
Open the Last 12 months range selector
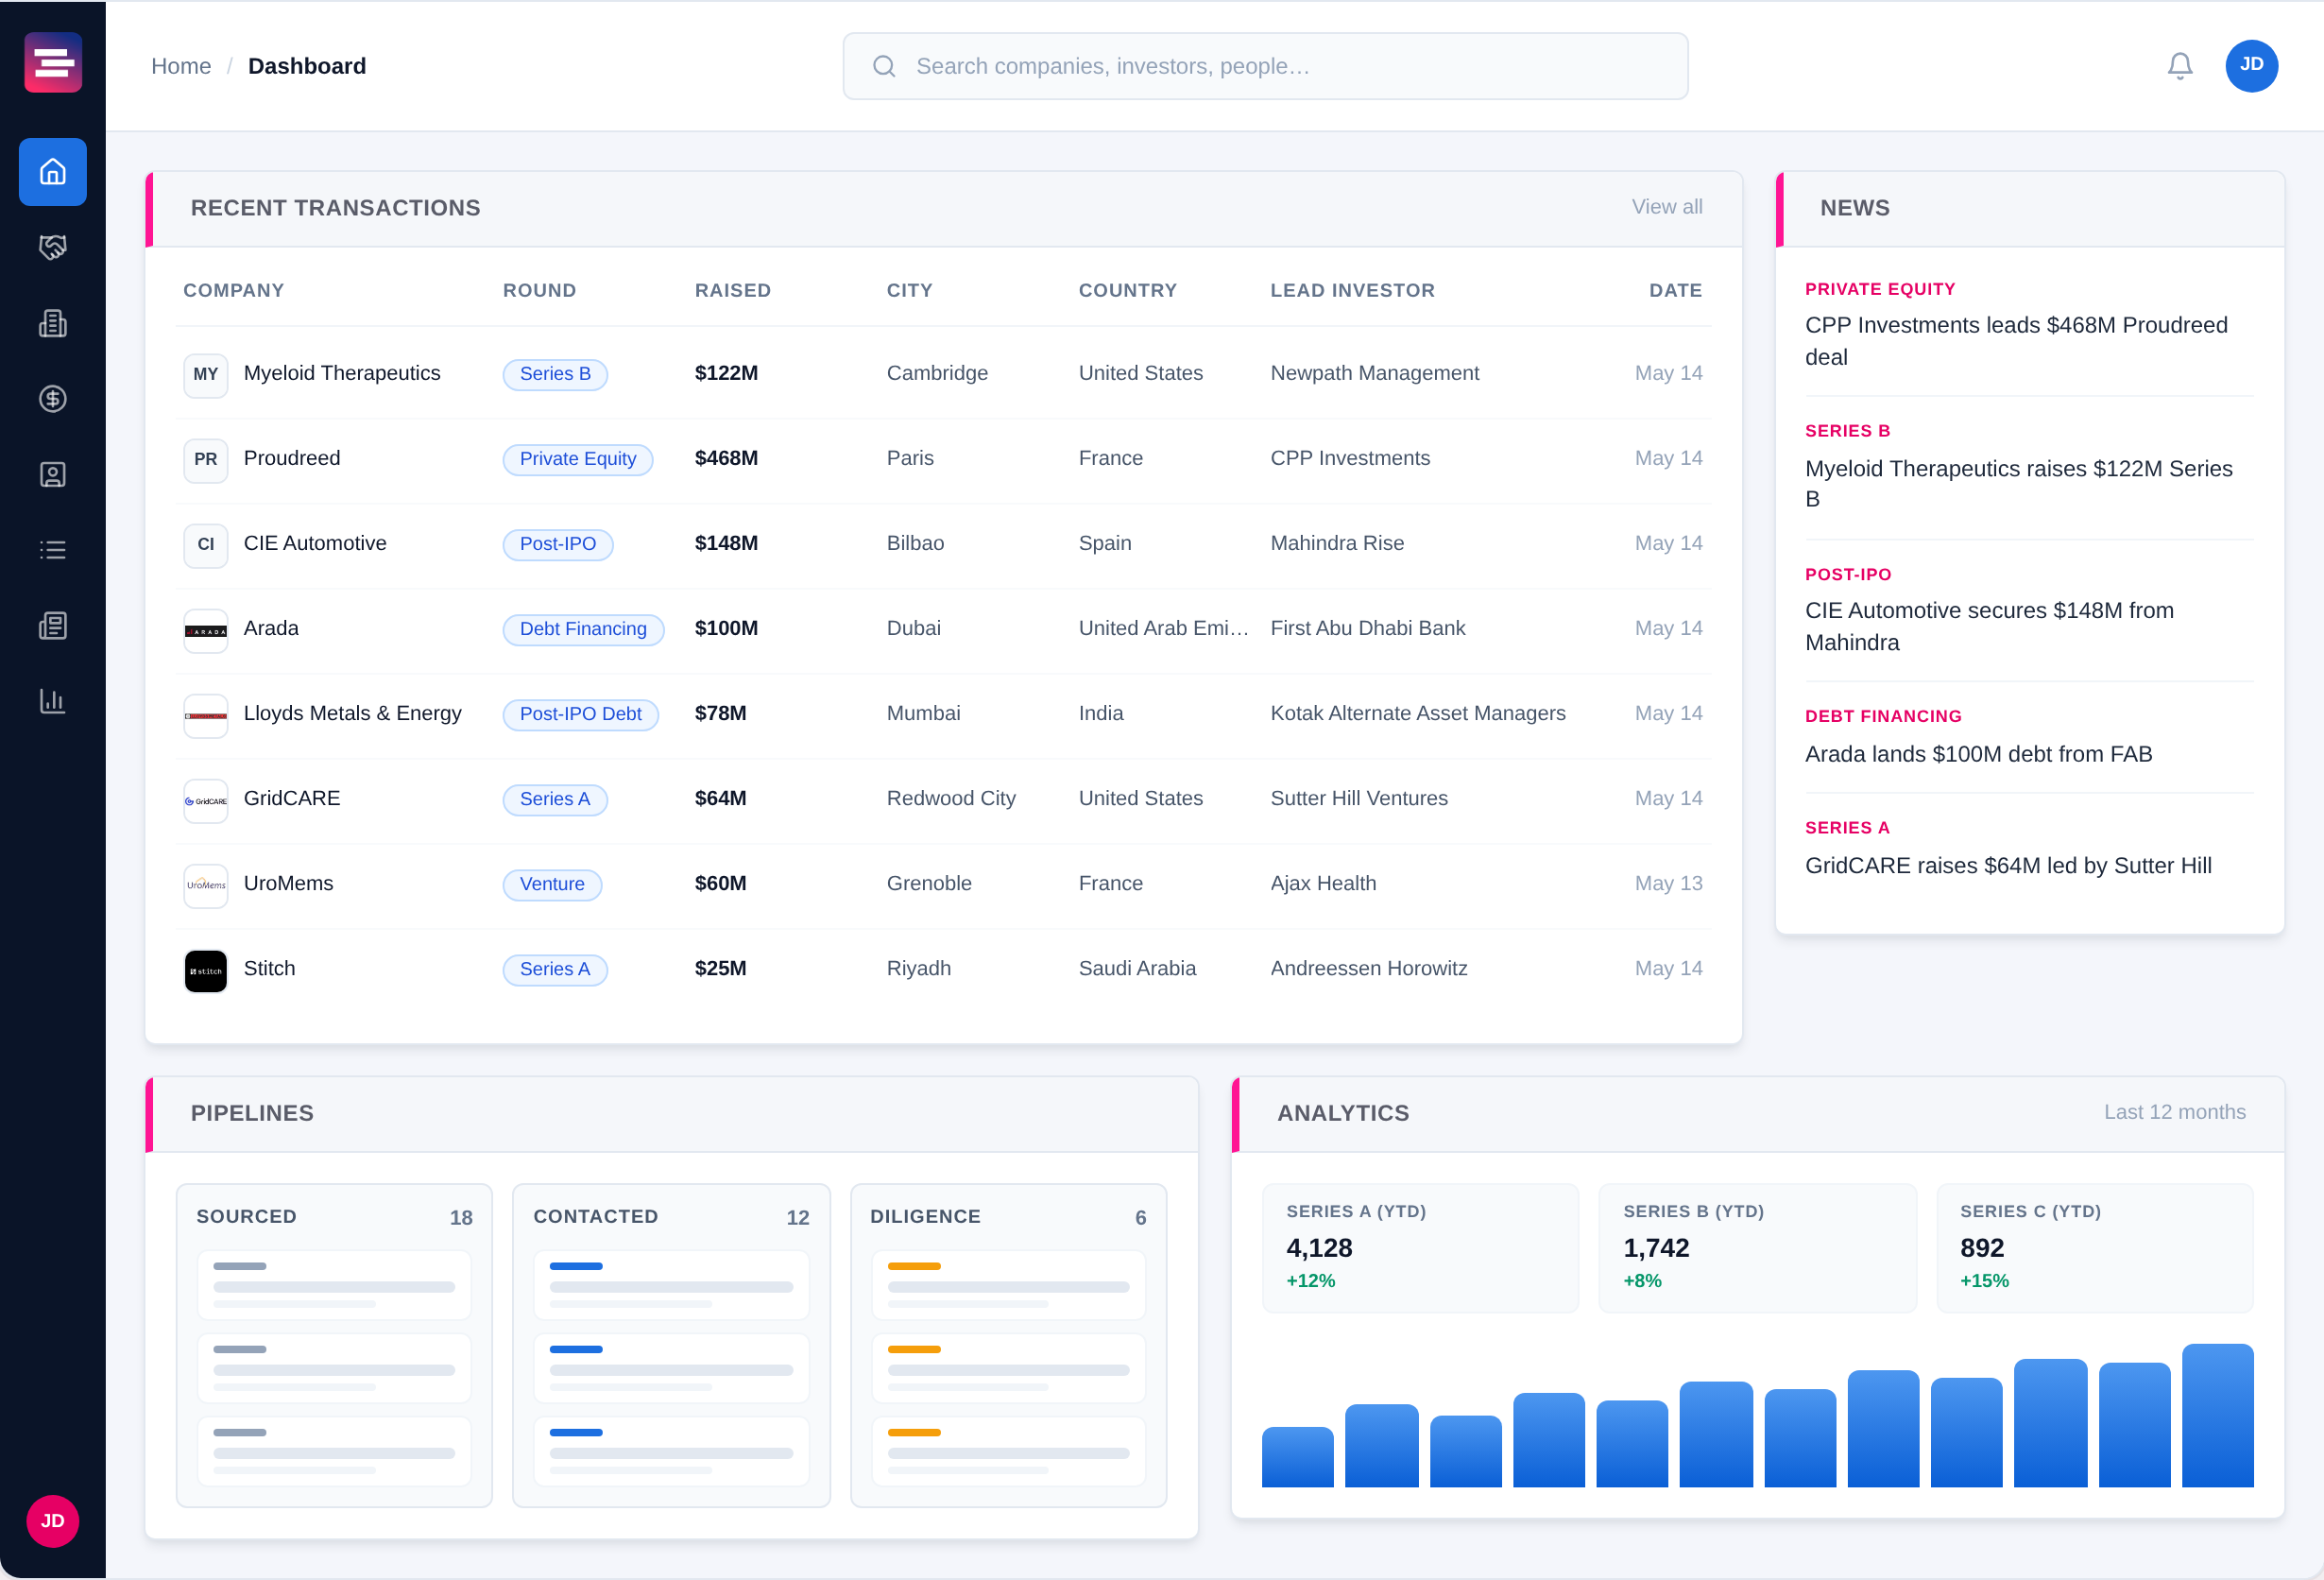tap(2174, 1112)
